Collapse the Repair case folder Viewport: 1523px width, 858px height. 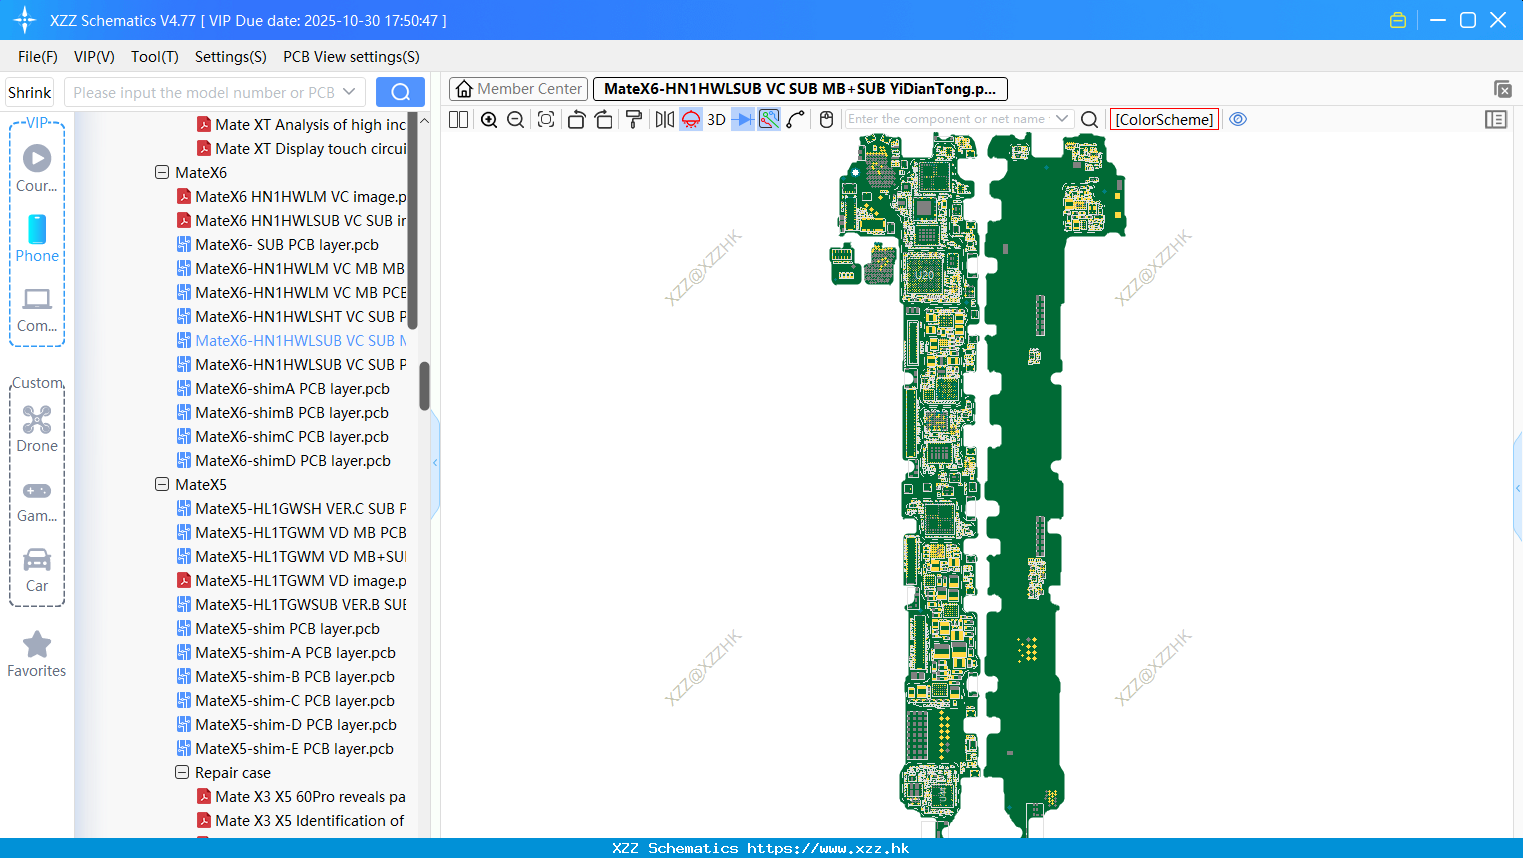(x=182, y=772)
